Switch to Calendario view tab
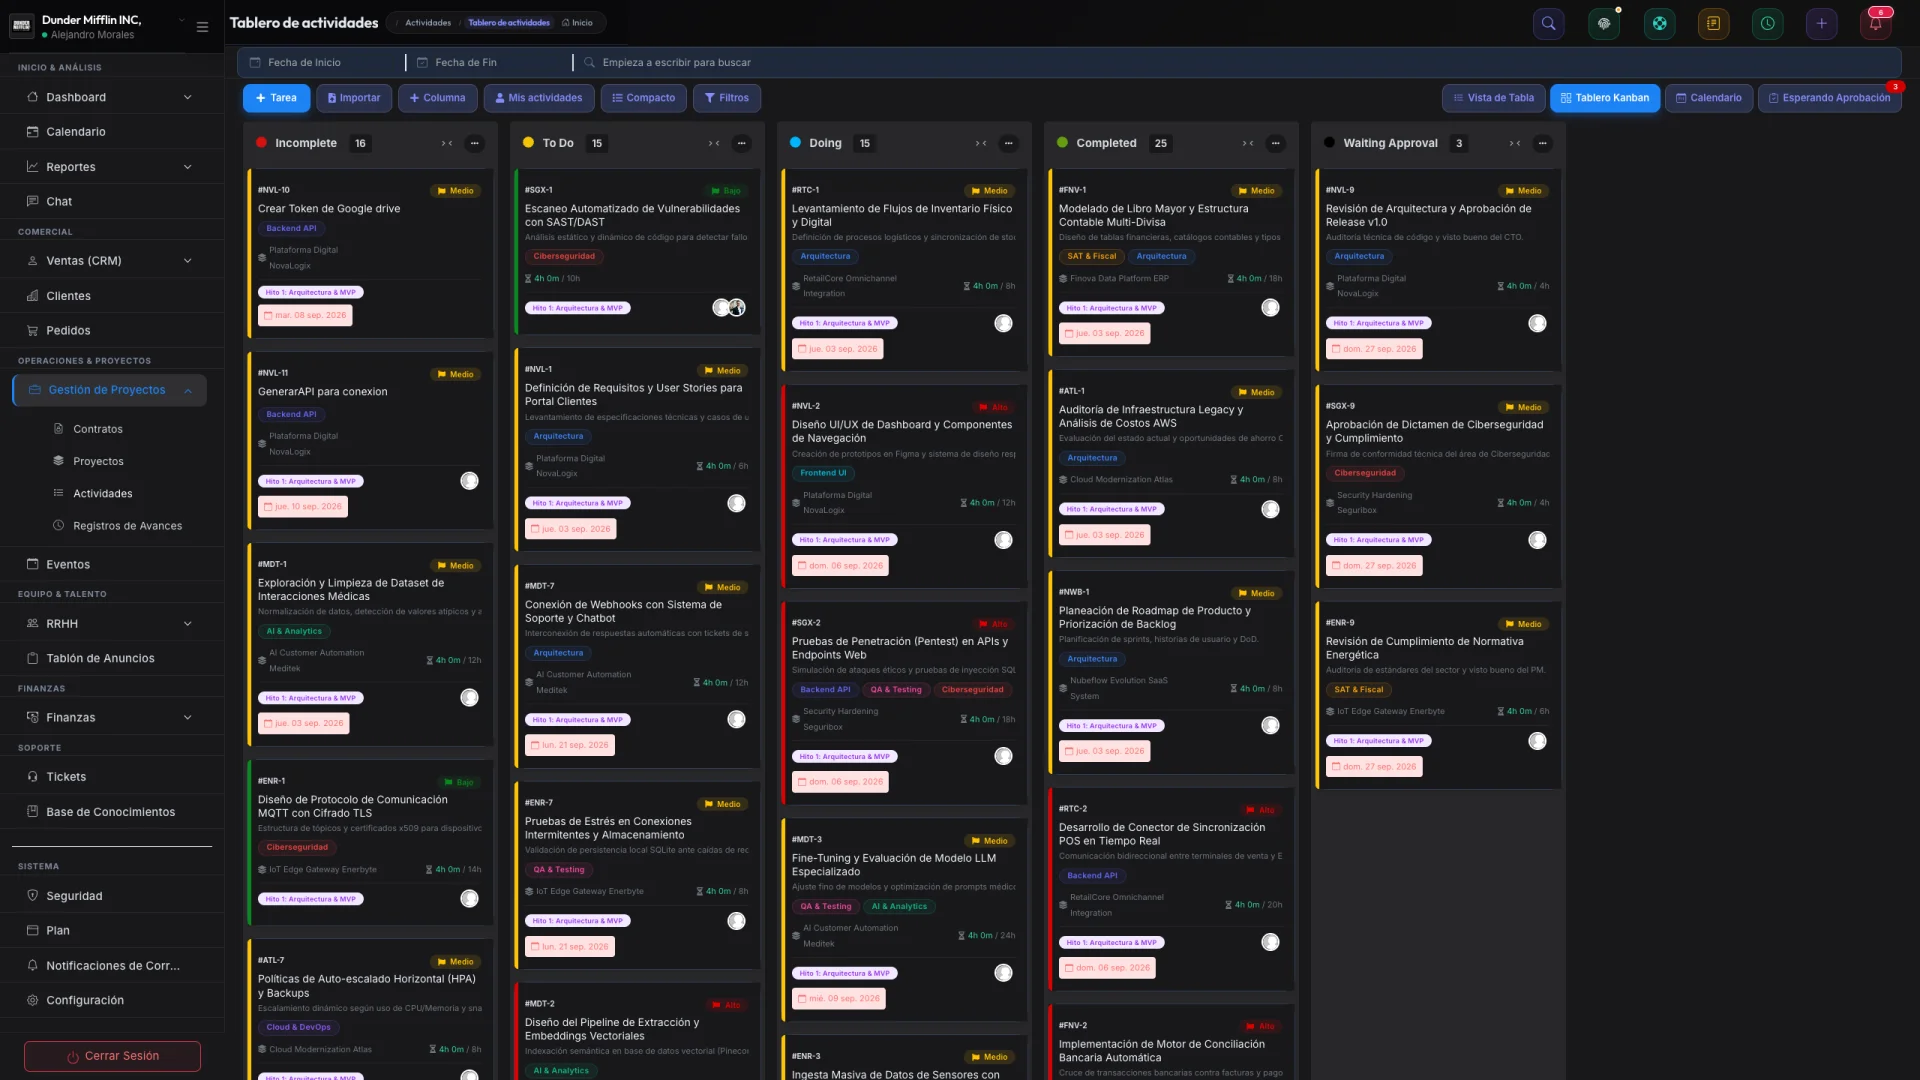Viewport: 1920px width, 1080px height. pyautogui.click(x=1708, y=98)
